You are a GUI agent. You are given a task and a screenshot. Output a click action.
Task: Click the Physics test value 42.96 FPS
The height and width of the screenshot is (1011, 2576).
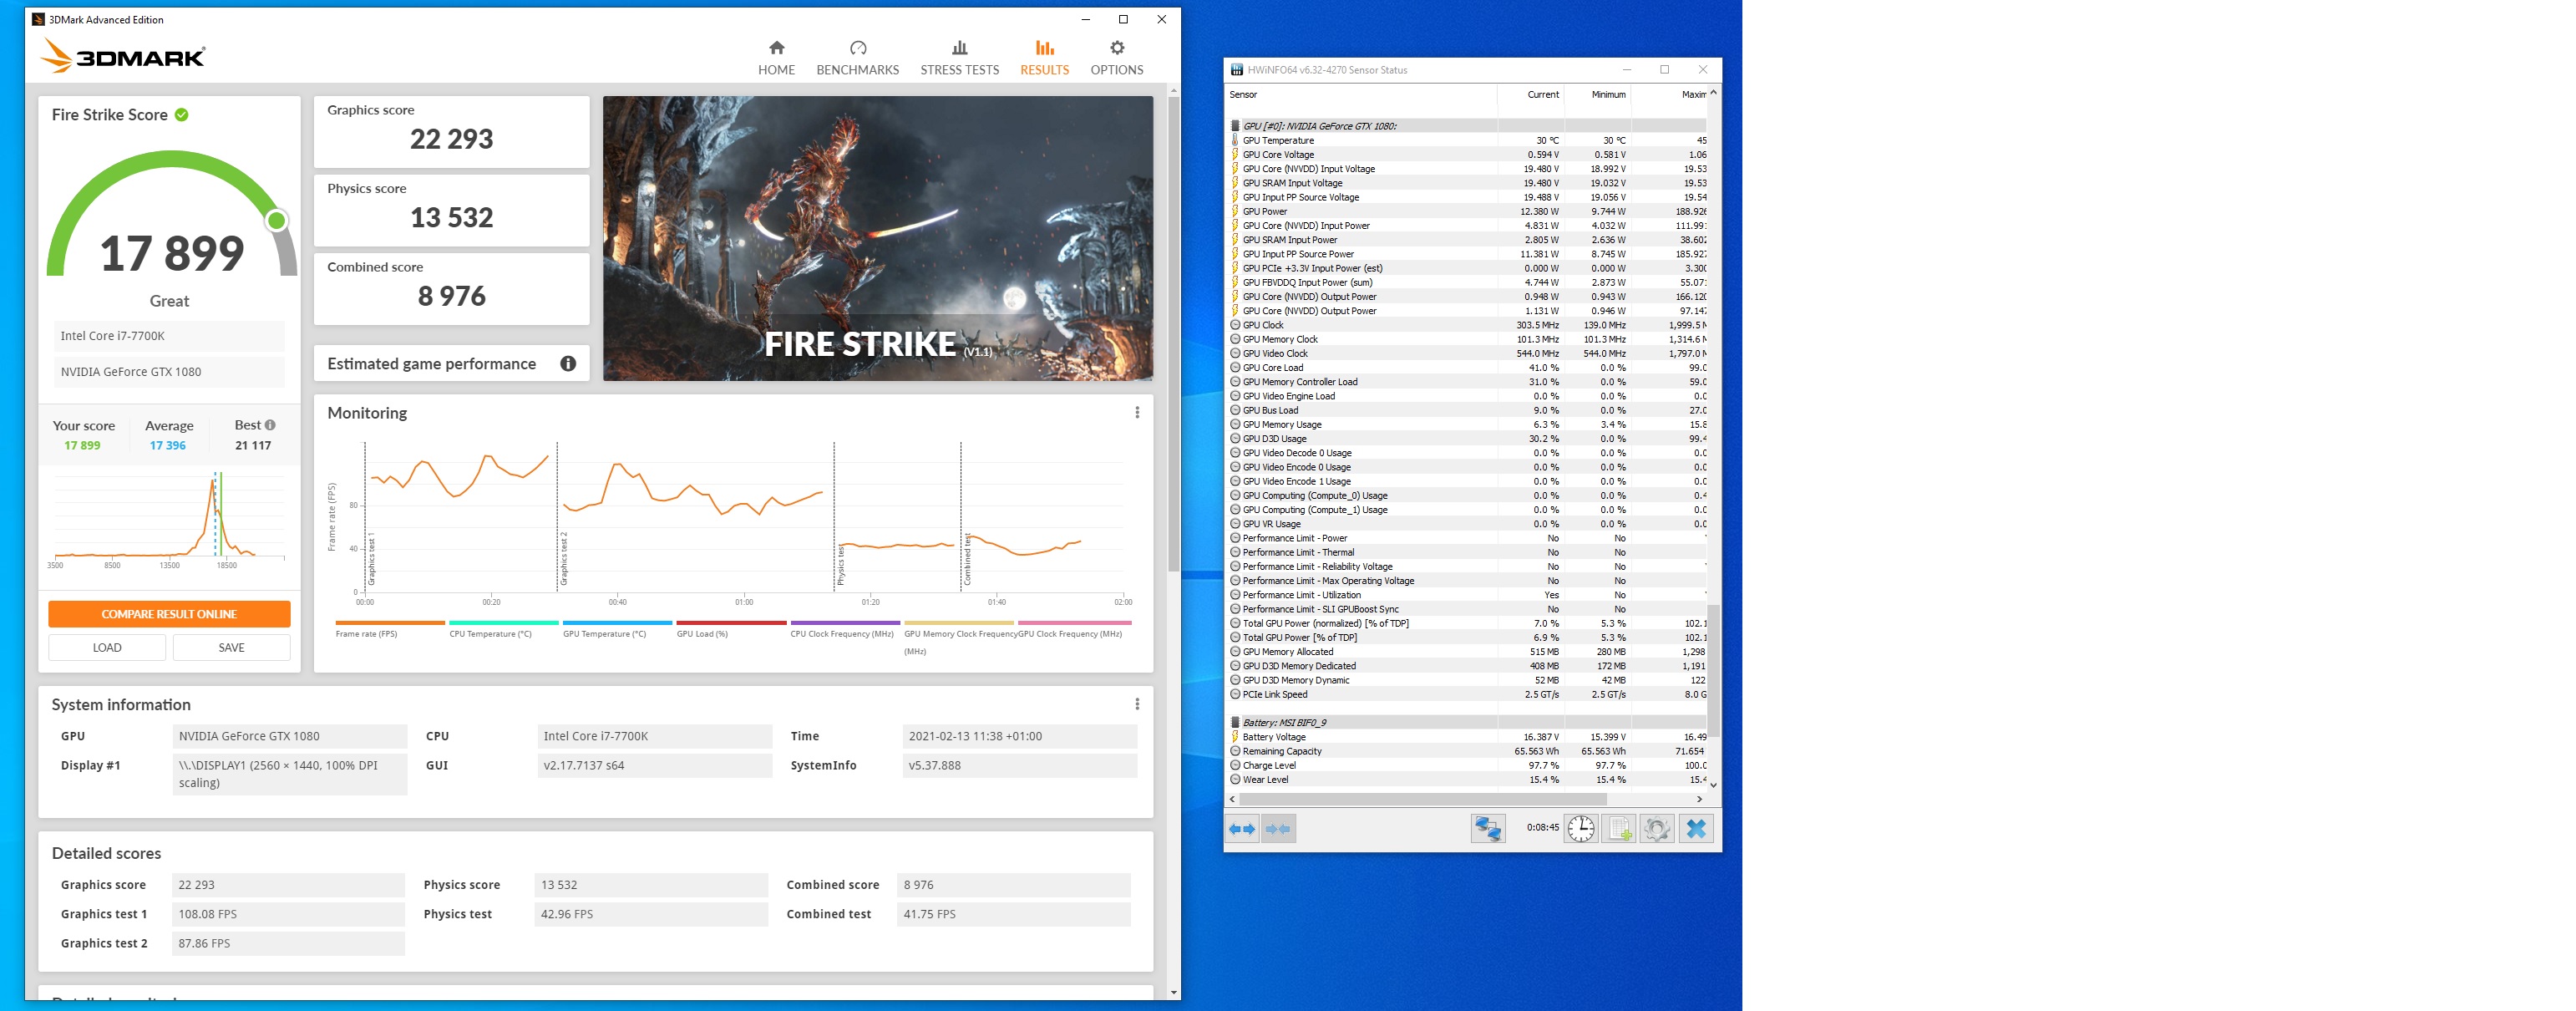pos(651,914)
